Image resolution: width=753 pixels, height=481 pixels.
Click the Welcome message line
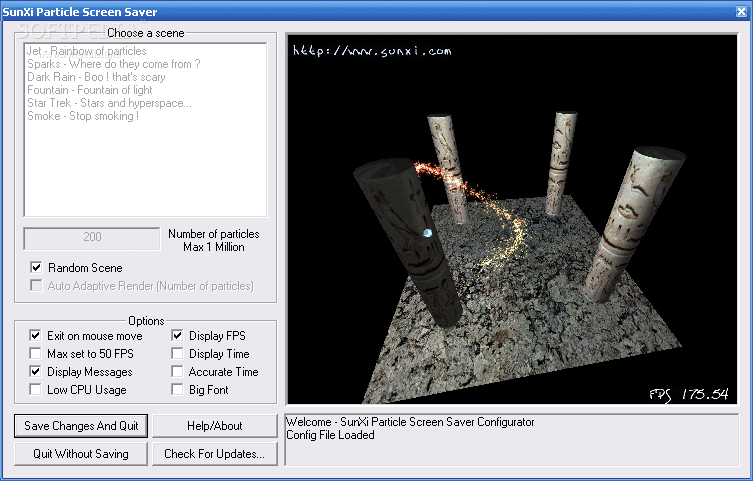point(410,422)
